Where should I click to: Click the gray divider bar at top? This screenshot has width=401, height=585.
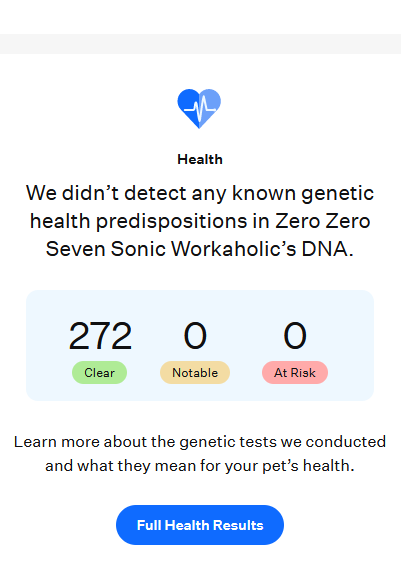point(200,44)
